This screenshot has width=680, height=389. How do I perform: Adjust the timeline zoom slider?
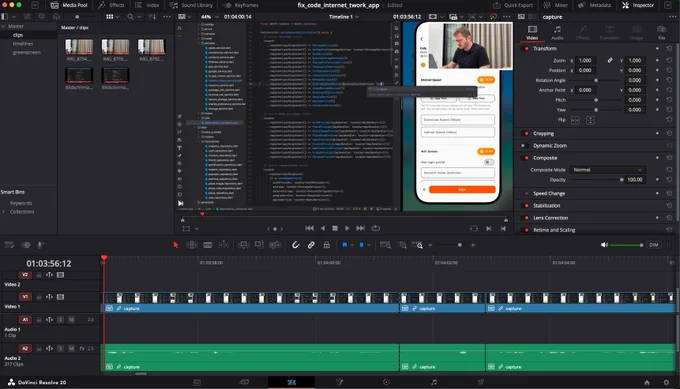(x=451, y=245)
